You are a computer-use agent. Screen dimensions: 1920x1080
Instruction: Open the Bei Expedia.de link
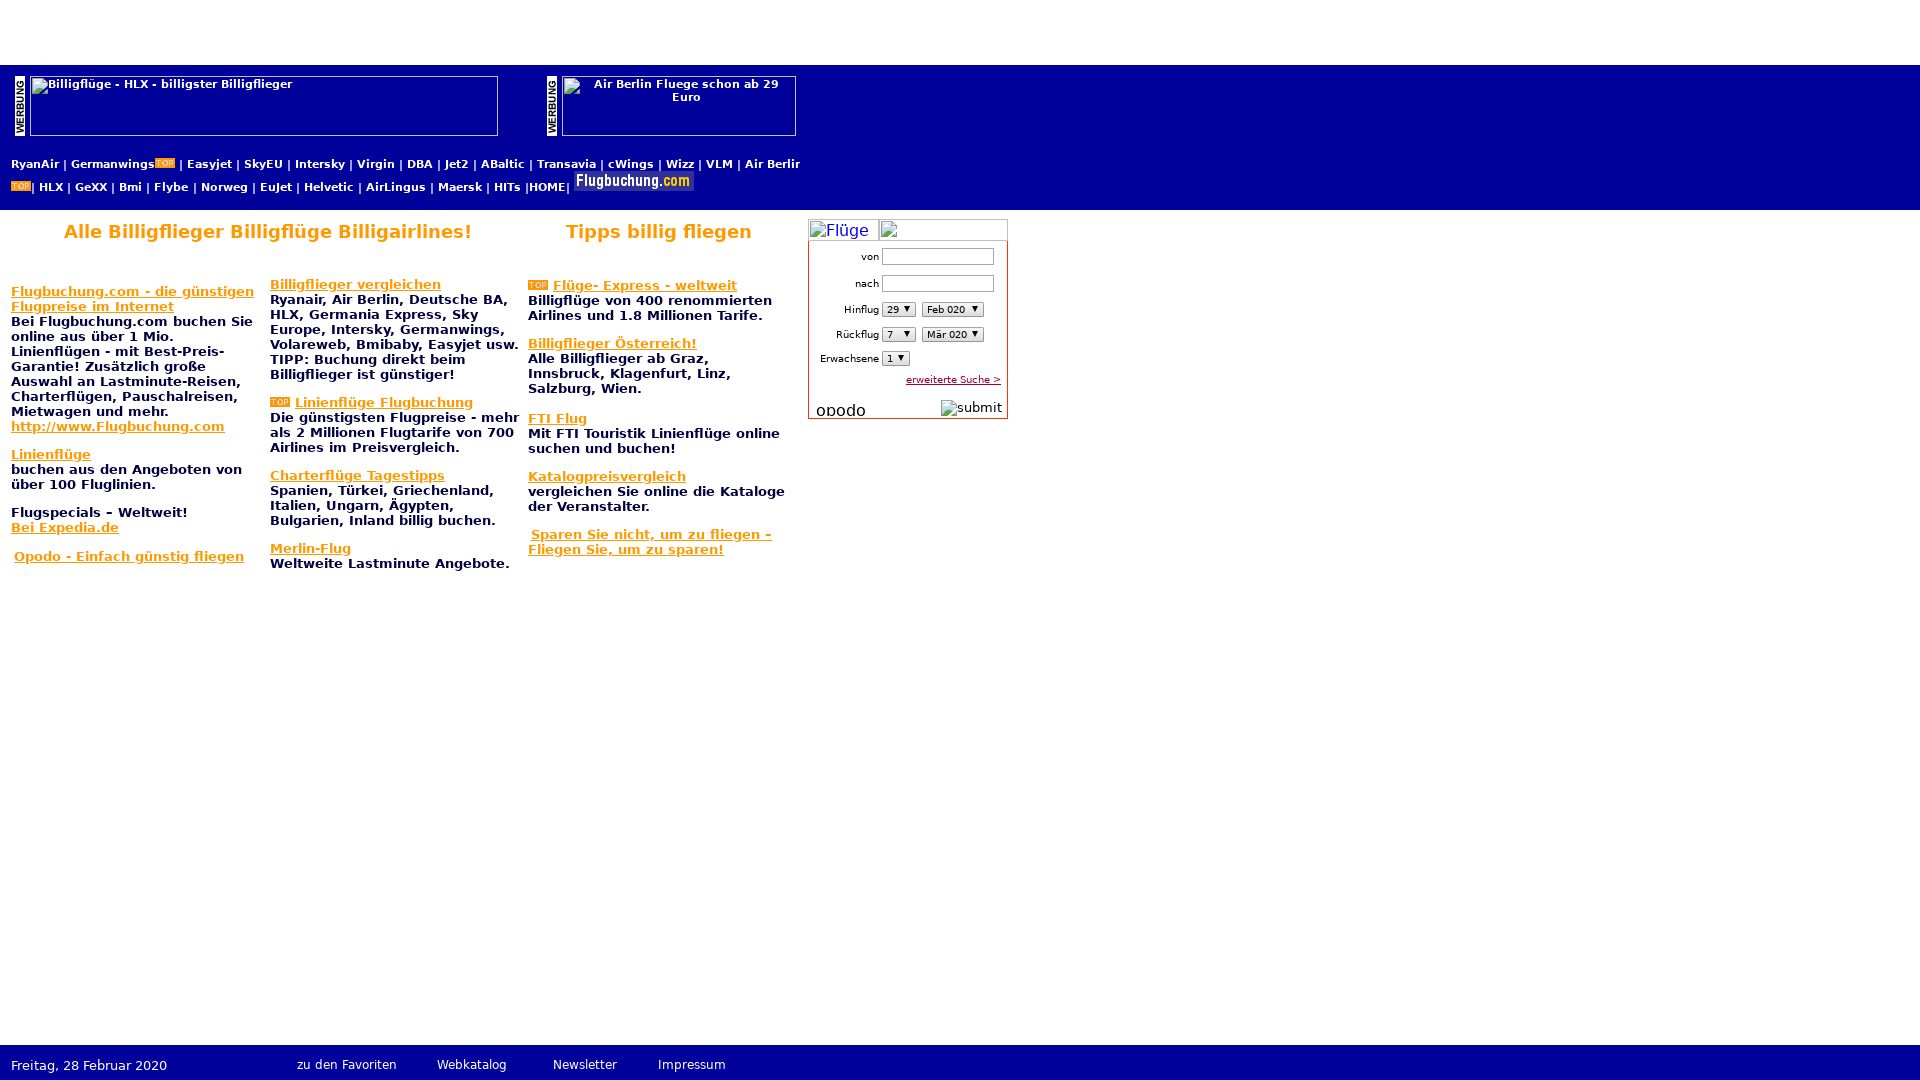tap(64, 527)
